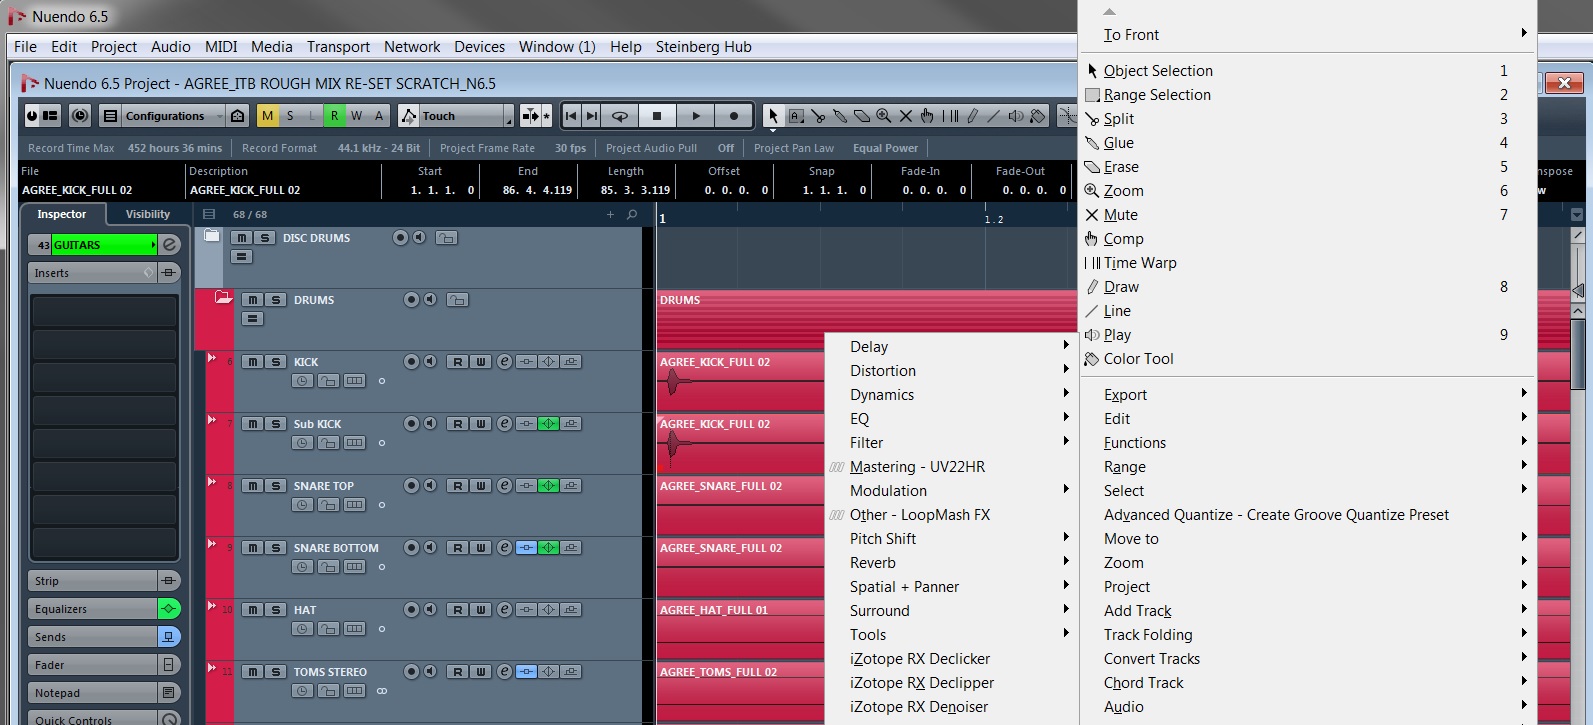Click the add track plus icon
This screenshot has height=725, width=1593.
coord(610,214)
